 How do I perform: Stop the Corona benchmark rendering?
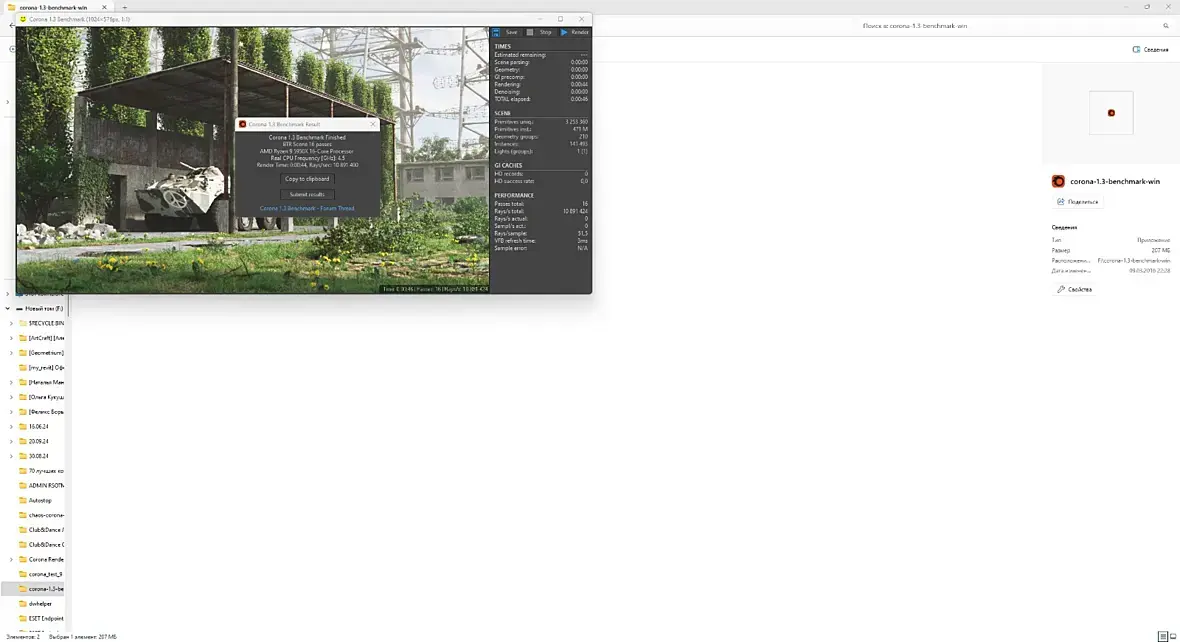point(540,32)
